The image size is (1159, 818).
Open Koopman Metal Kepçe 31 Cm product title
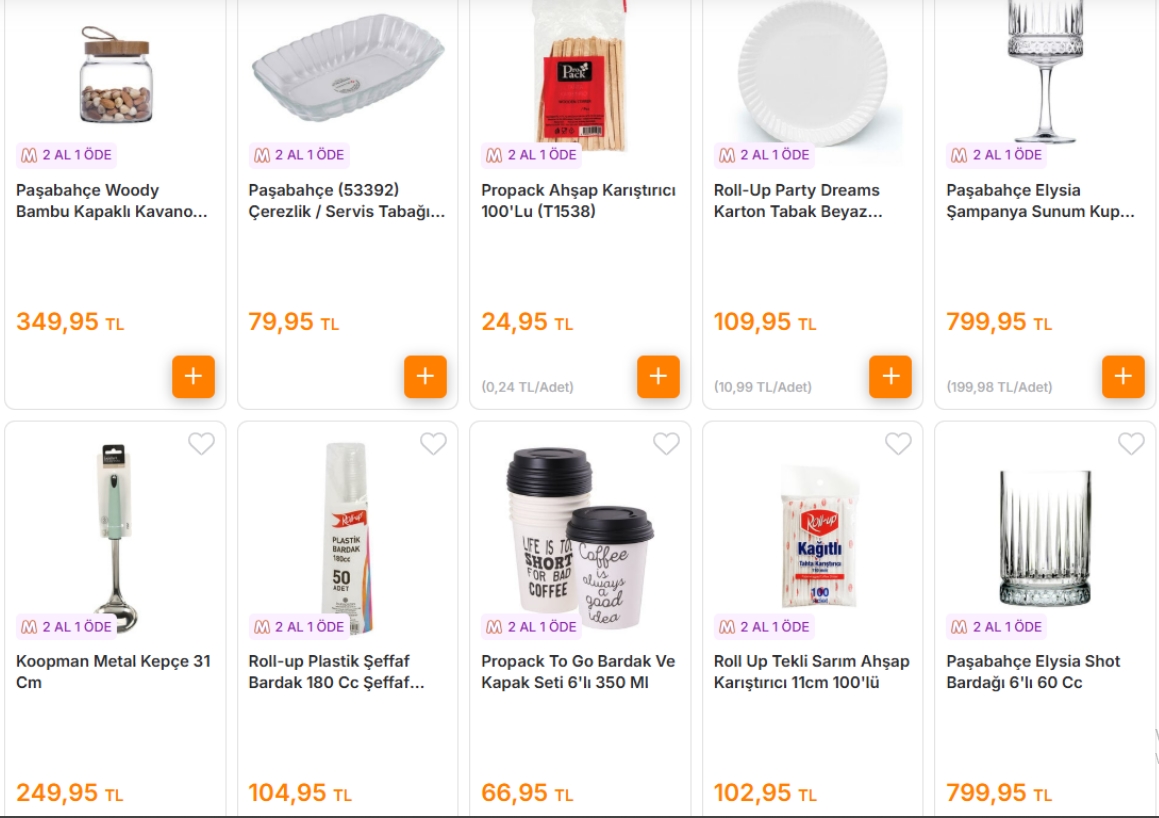113,672
